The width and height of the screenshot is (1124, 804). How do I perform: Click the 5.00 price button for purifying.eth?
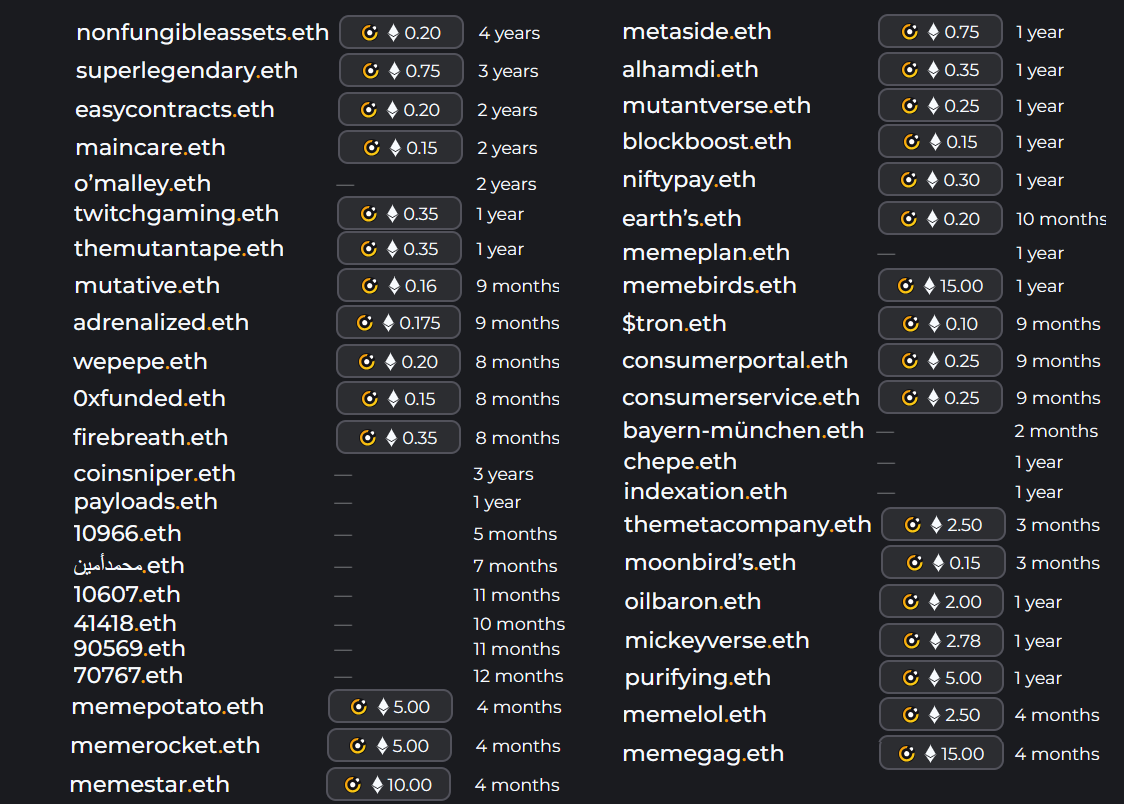tap(942, 678)
